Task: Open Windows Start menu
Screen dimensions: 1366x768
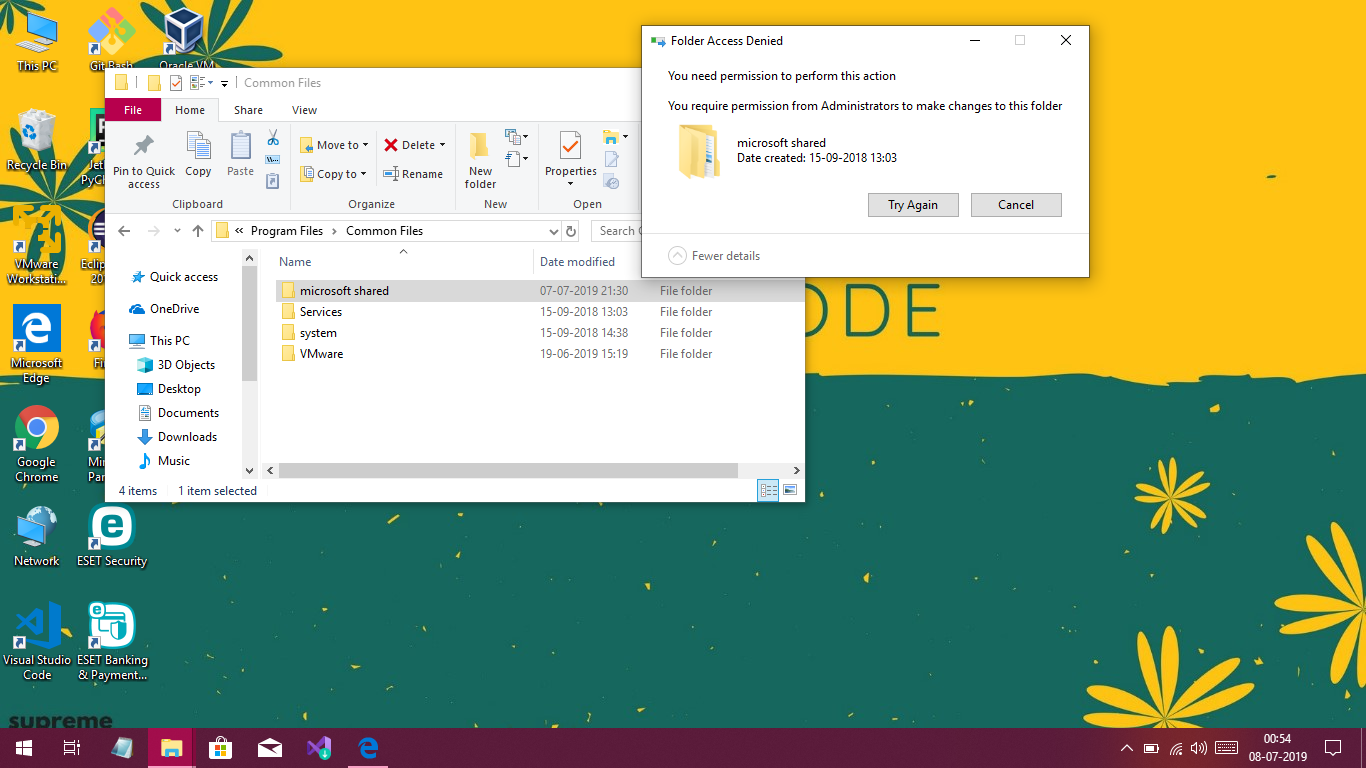Action: pos(24,748)
